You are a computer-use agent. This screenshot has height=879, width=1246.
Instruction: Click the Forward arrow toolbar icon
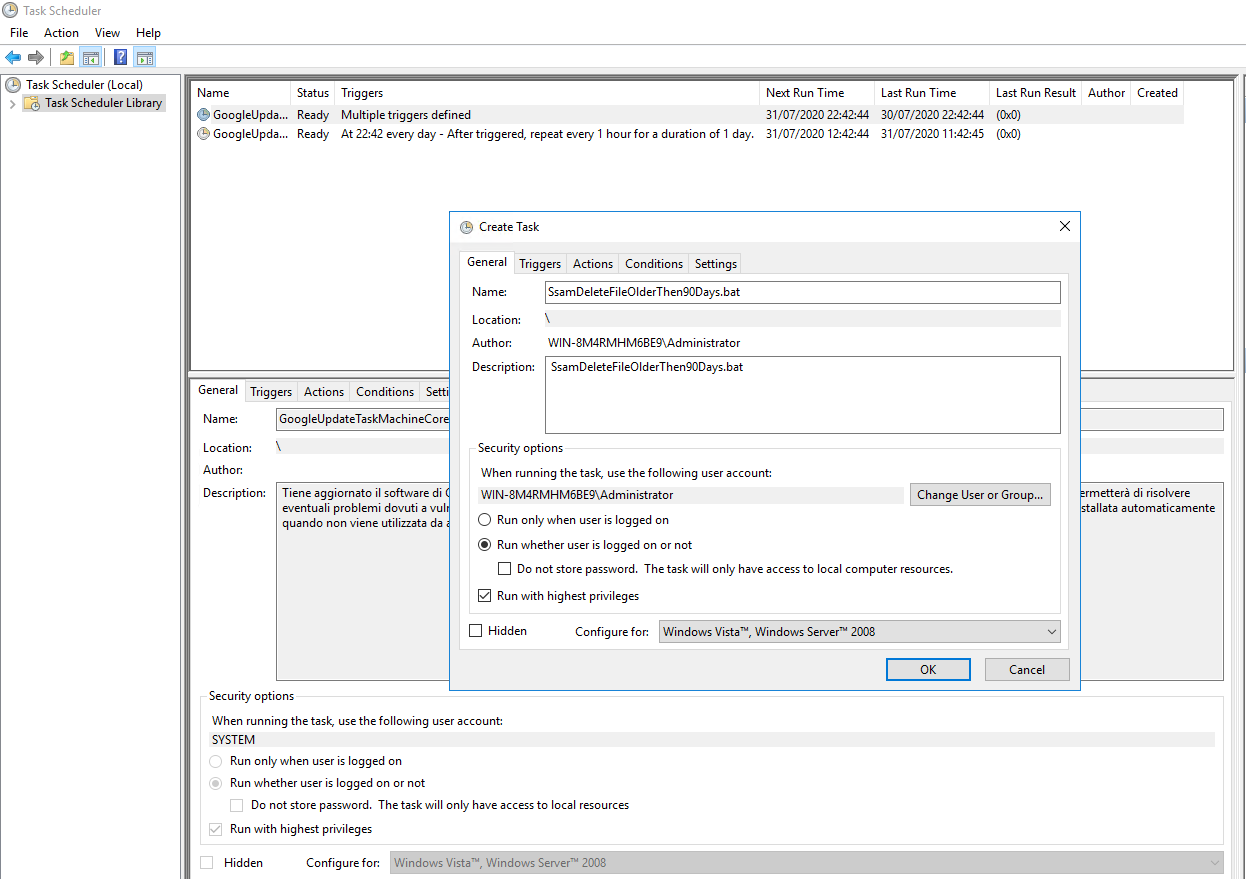pyautogui.click(x=36, y=57)
